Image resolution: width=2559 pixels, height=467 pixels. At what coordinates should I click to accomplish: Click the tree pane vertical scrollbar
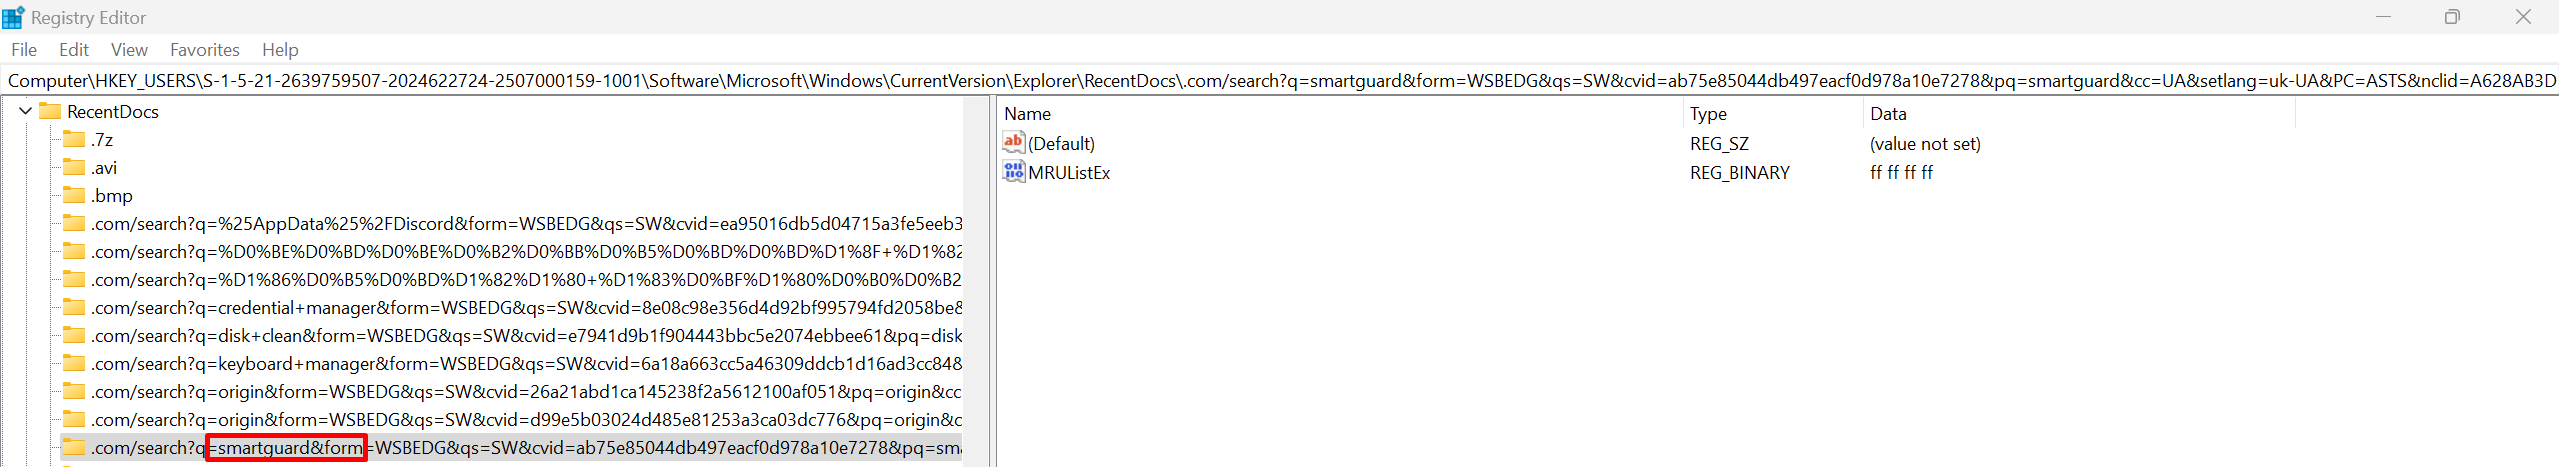point(977,282)
